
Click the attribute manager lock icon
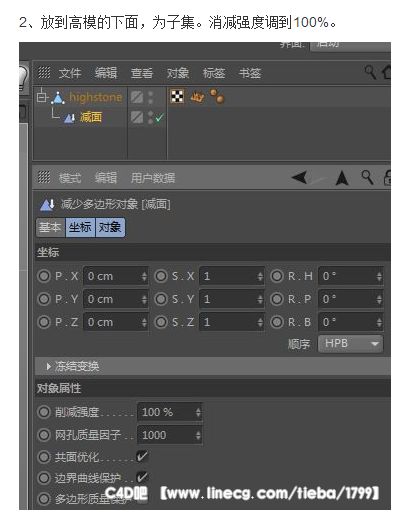387,178
